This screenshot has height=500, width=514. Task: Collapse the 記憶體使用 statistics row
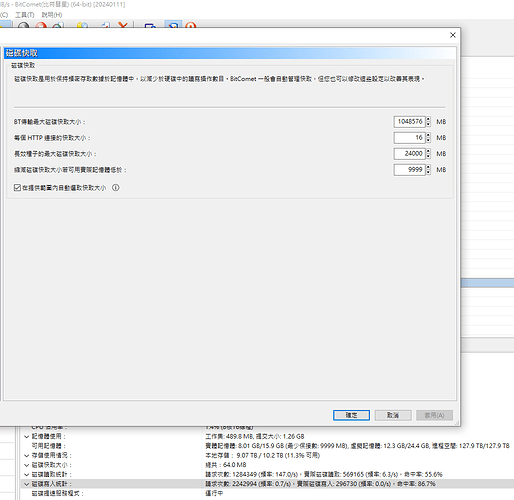(x=27, y=437)
